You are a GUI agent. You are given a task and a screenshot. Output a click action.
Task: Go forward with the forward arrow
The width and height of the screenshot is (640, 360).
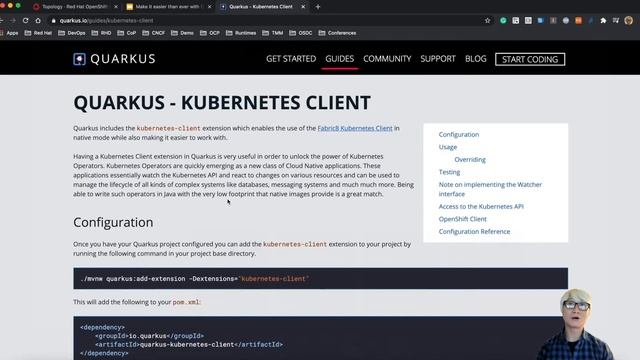[x=13, y=20]
